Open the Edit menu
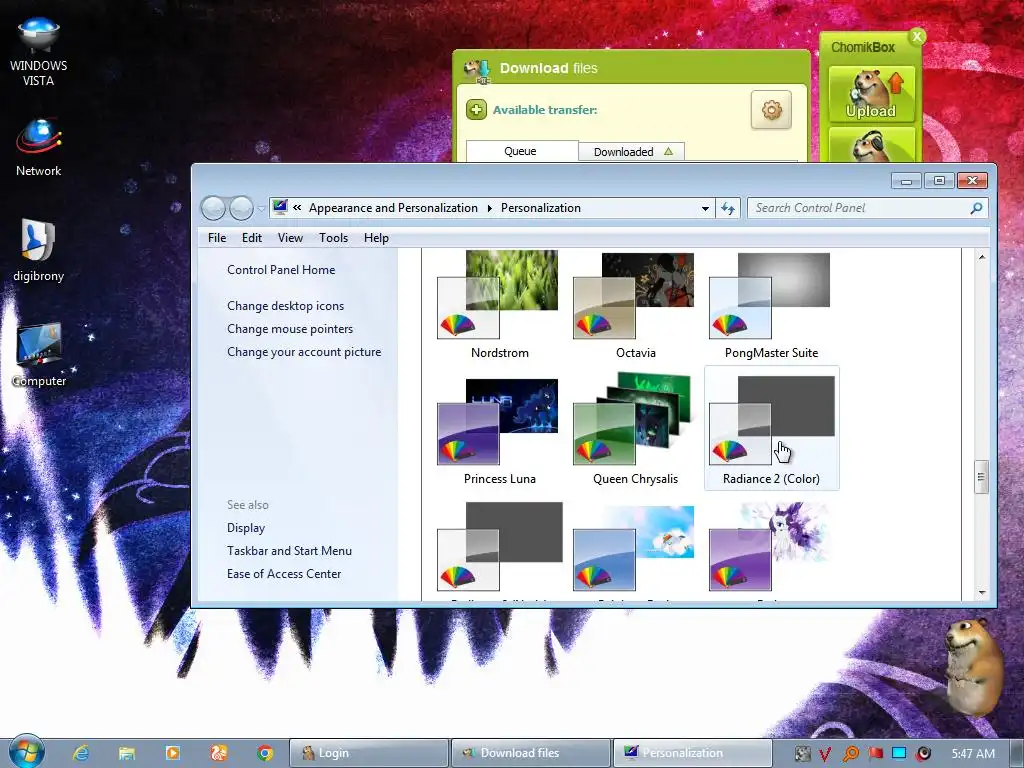 click(251, 238)
